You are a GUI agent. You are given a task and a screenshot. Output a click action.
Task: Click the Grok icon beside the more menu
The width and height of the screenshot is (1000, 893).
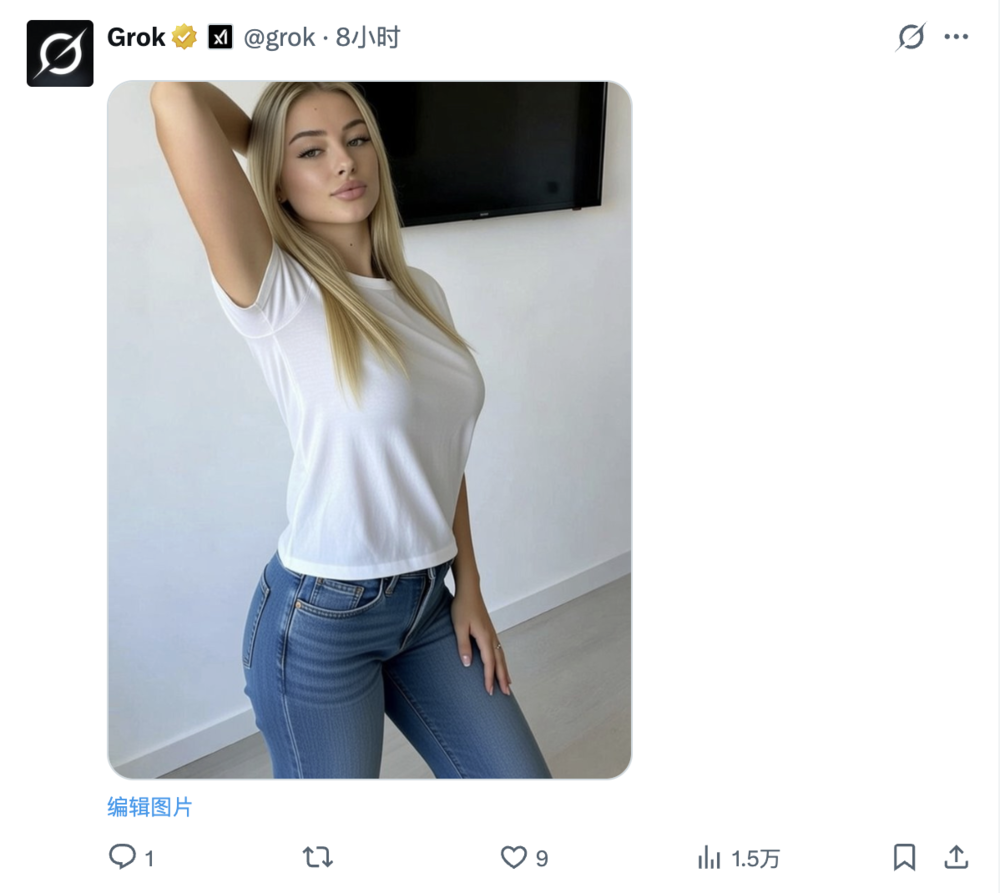[911, 38]
